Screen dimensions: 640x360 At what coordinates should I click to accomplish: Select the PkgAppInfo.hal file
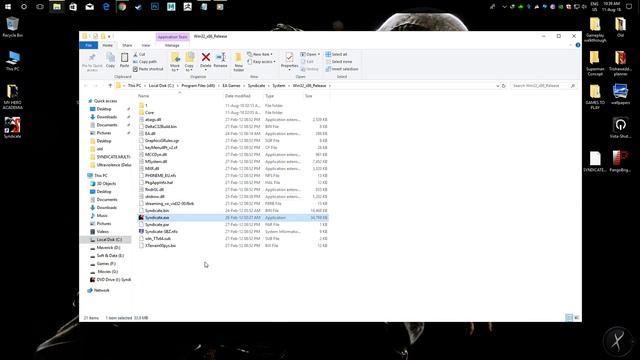pyautogui.click(x=159, y=182)
